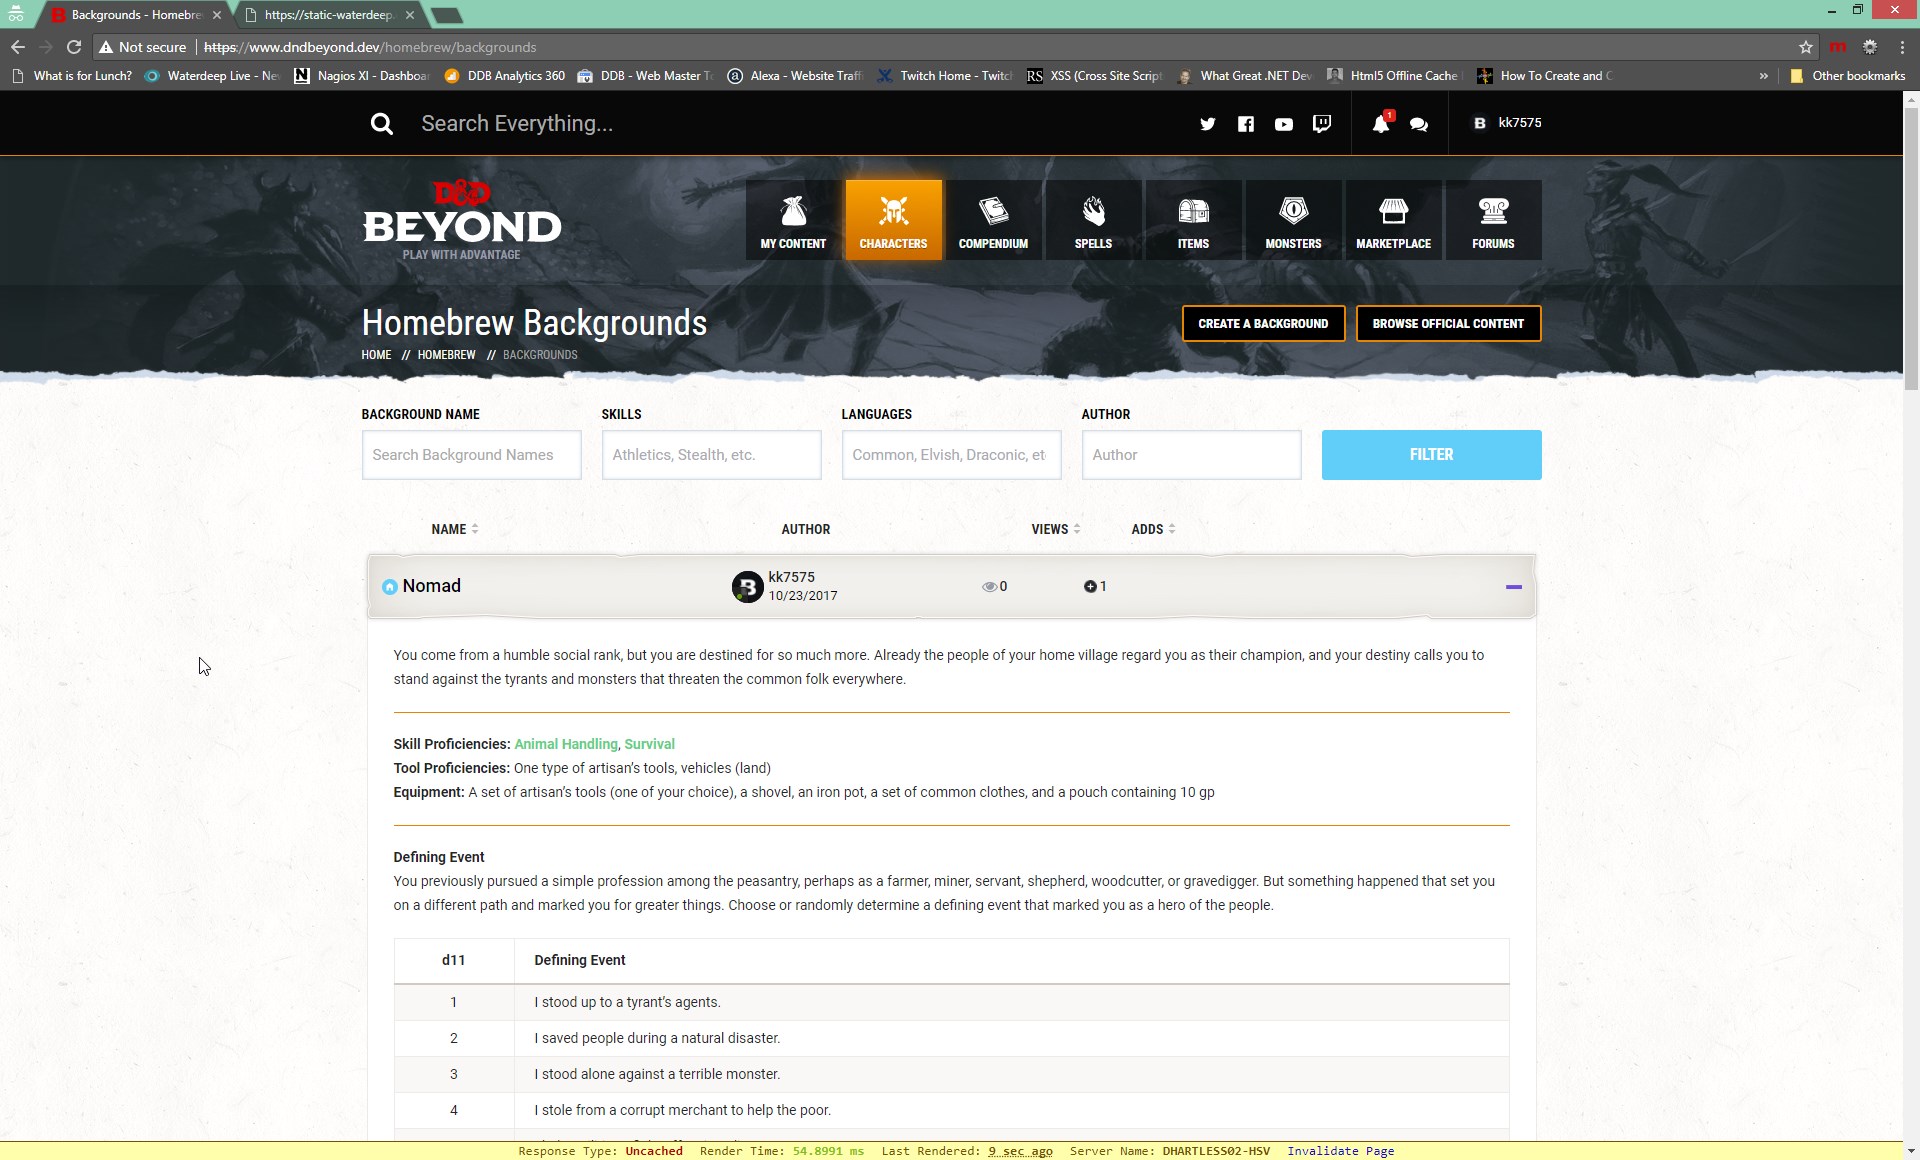Open the Twitch Home bookmark
The image size is (1920, 1160).
click(x=945, y=76)
